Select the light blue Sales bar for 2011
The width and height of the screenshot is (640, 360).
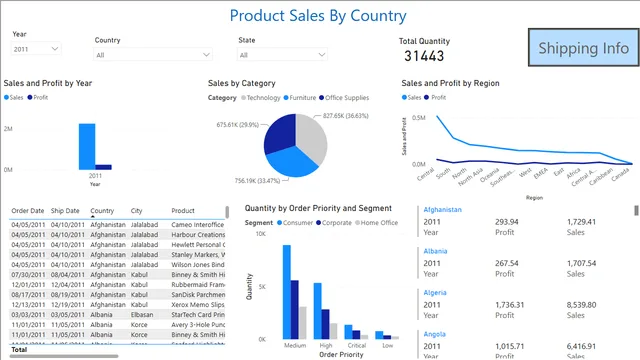87,147
